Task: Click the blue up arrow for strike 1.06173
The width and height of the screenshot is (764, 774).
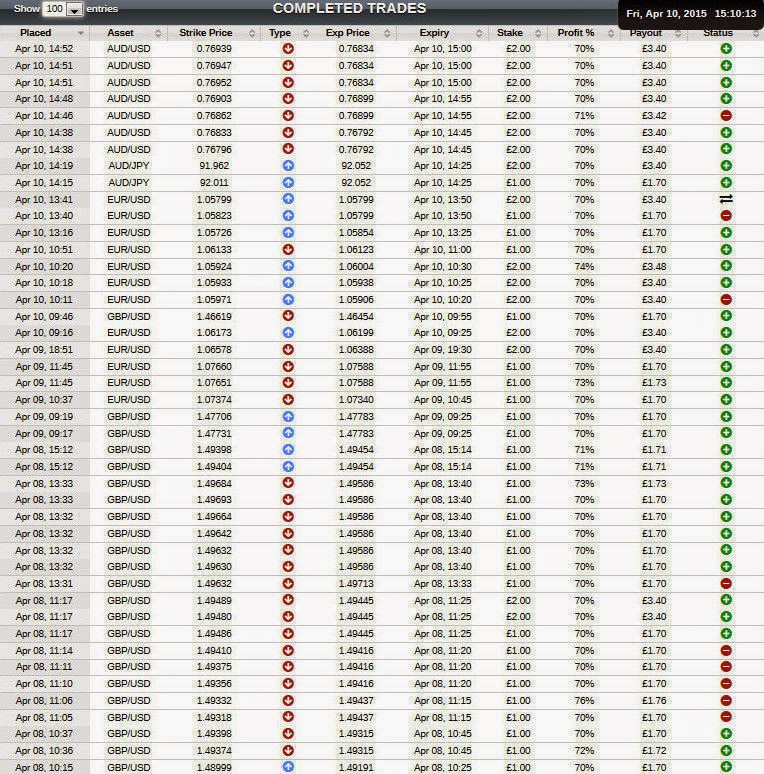Action: [288, 333]
